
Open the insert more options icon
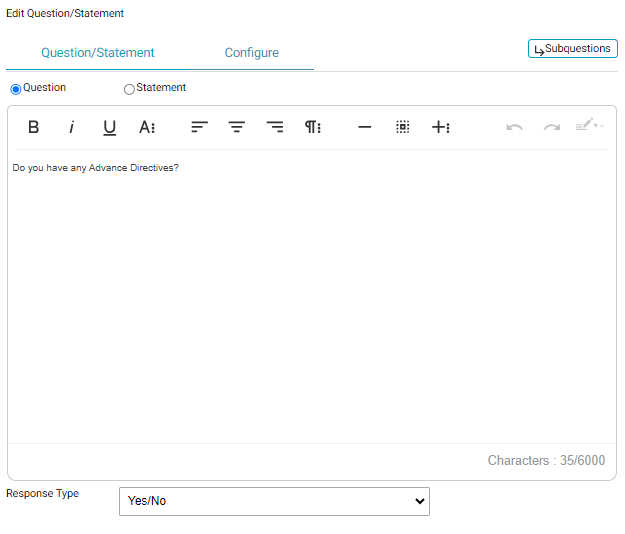441,127
